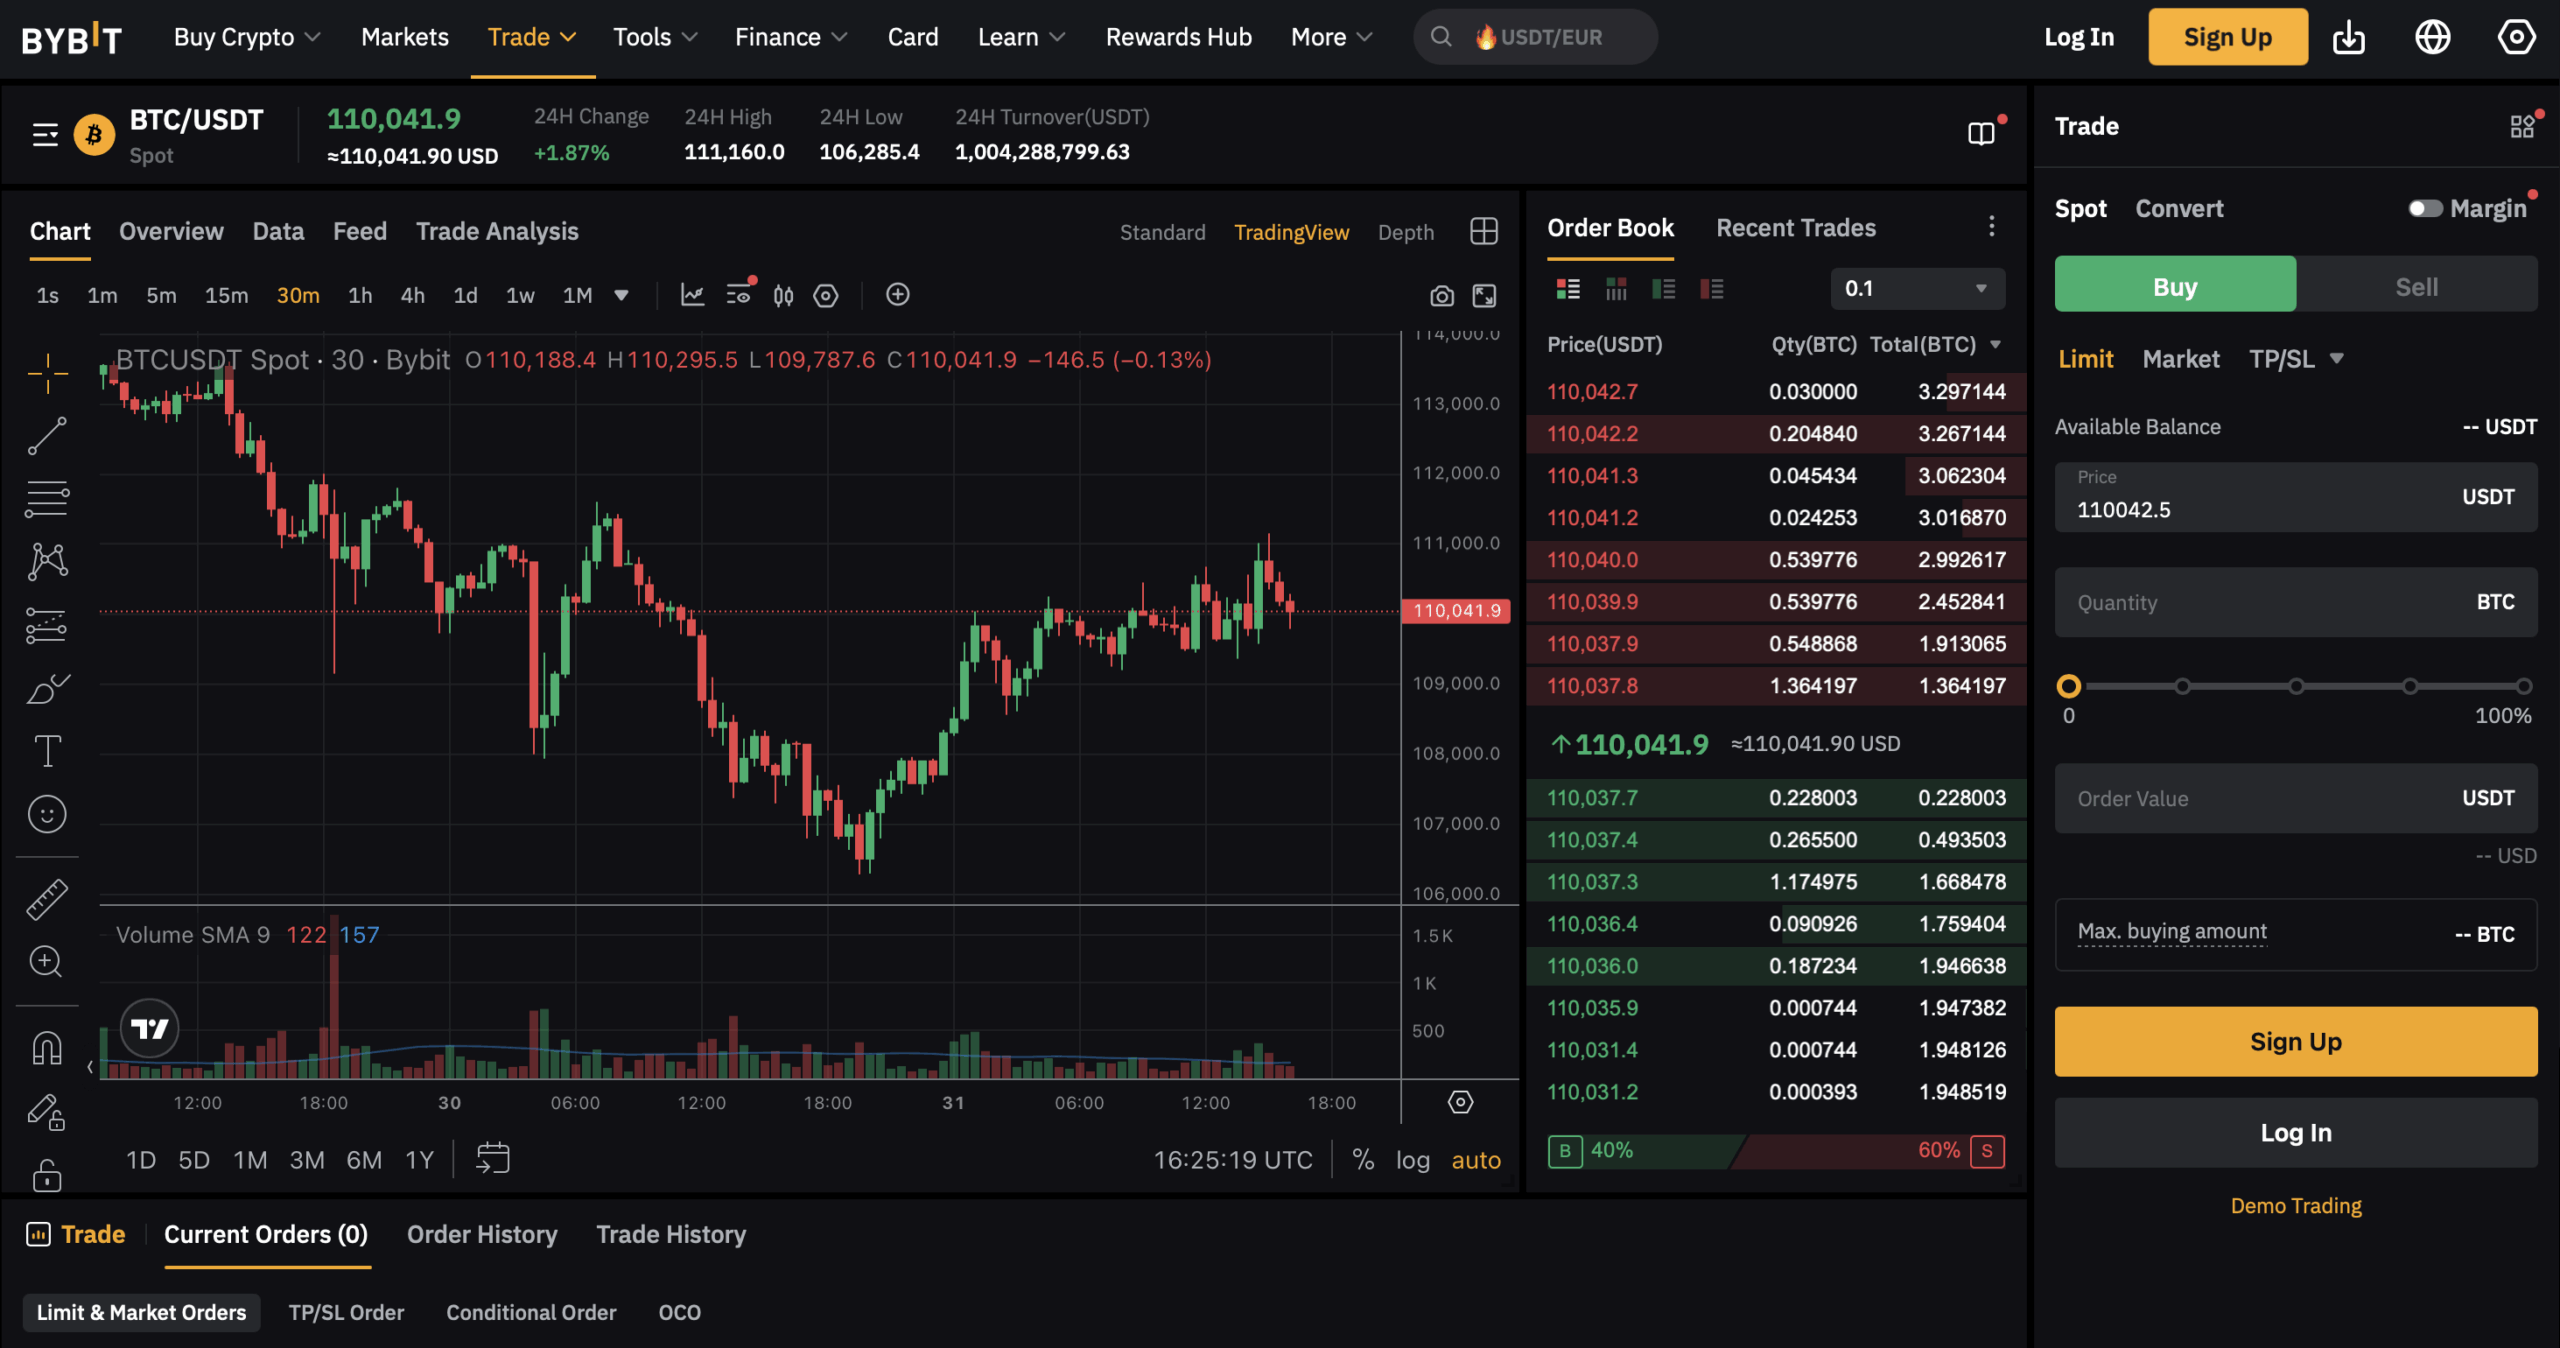The width and height of the screenshot is (2560, 1348).
Task: Open the candlestick style selector
Action: tap(783, 296)
